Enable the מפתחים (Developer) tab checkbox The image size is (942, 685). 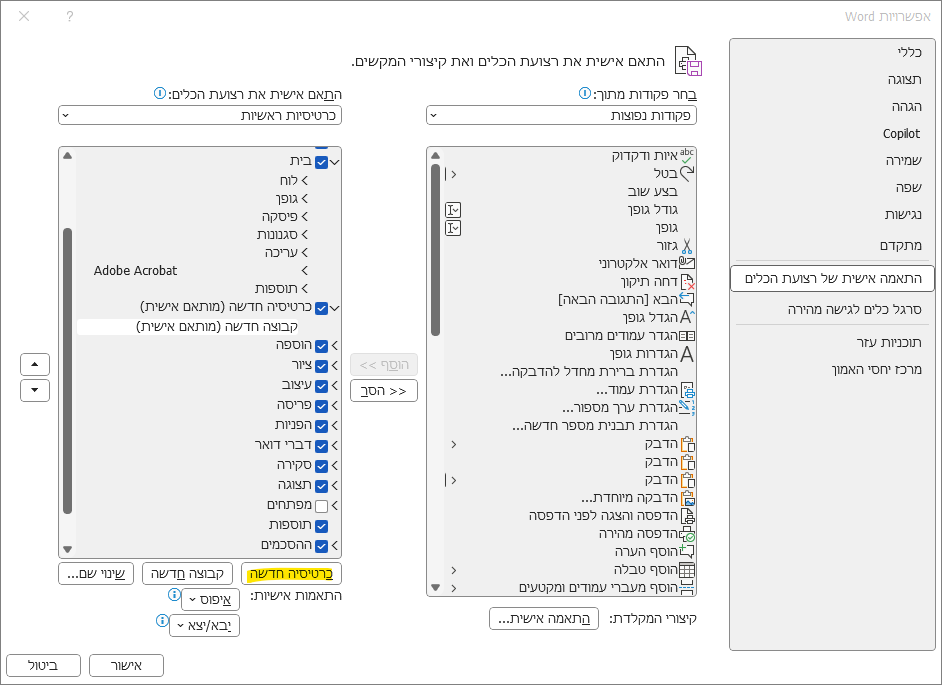pyautogui.click(x=321, y=506)
